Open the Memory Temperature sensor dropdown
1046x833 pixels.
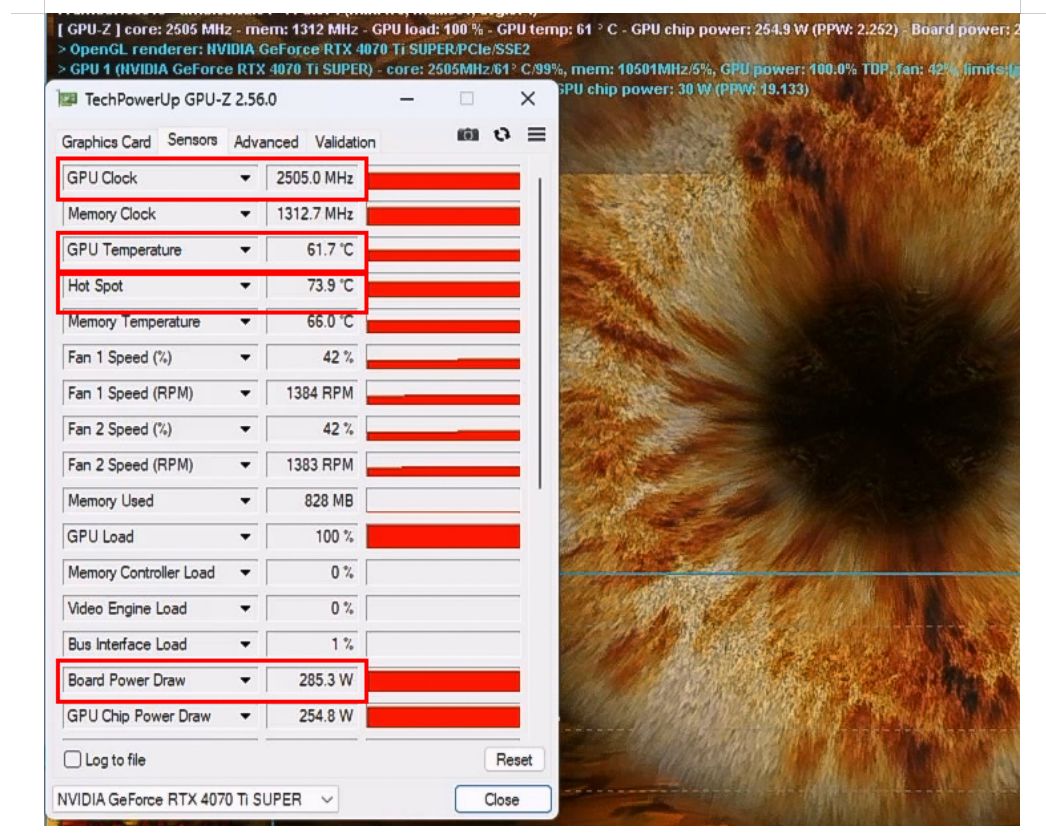(245, 321)
